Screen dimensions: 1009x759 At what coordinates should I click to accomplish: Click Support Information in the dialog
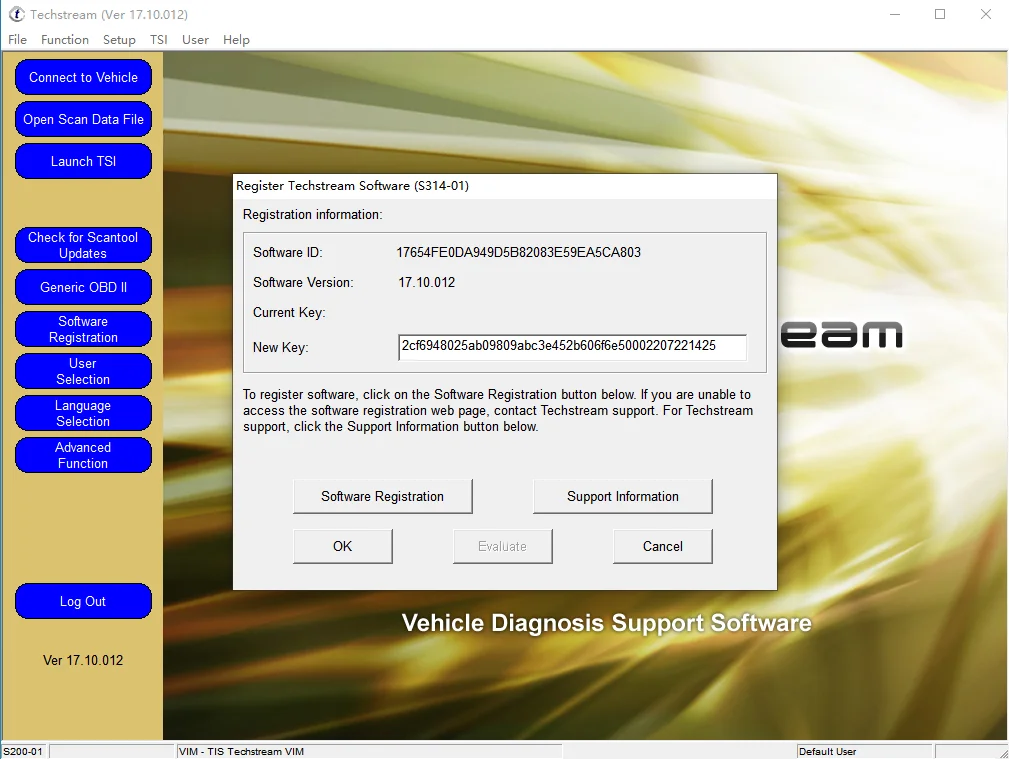click(622, 497)
